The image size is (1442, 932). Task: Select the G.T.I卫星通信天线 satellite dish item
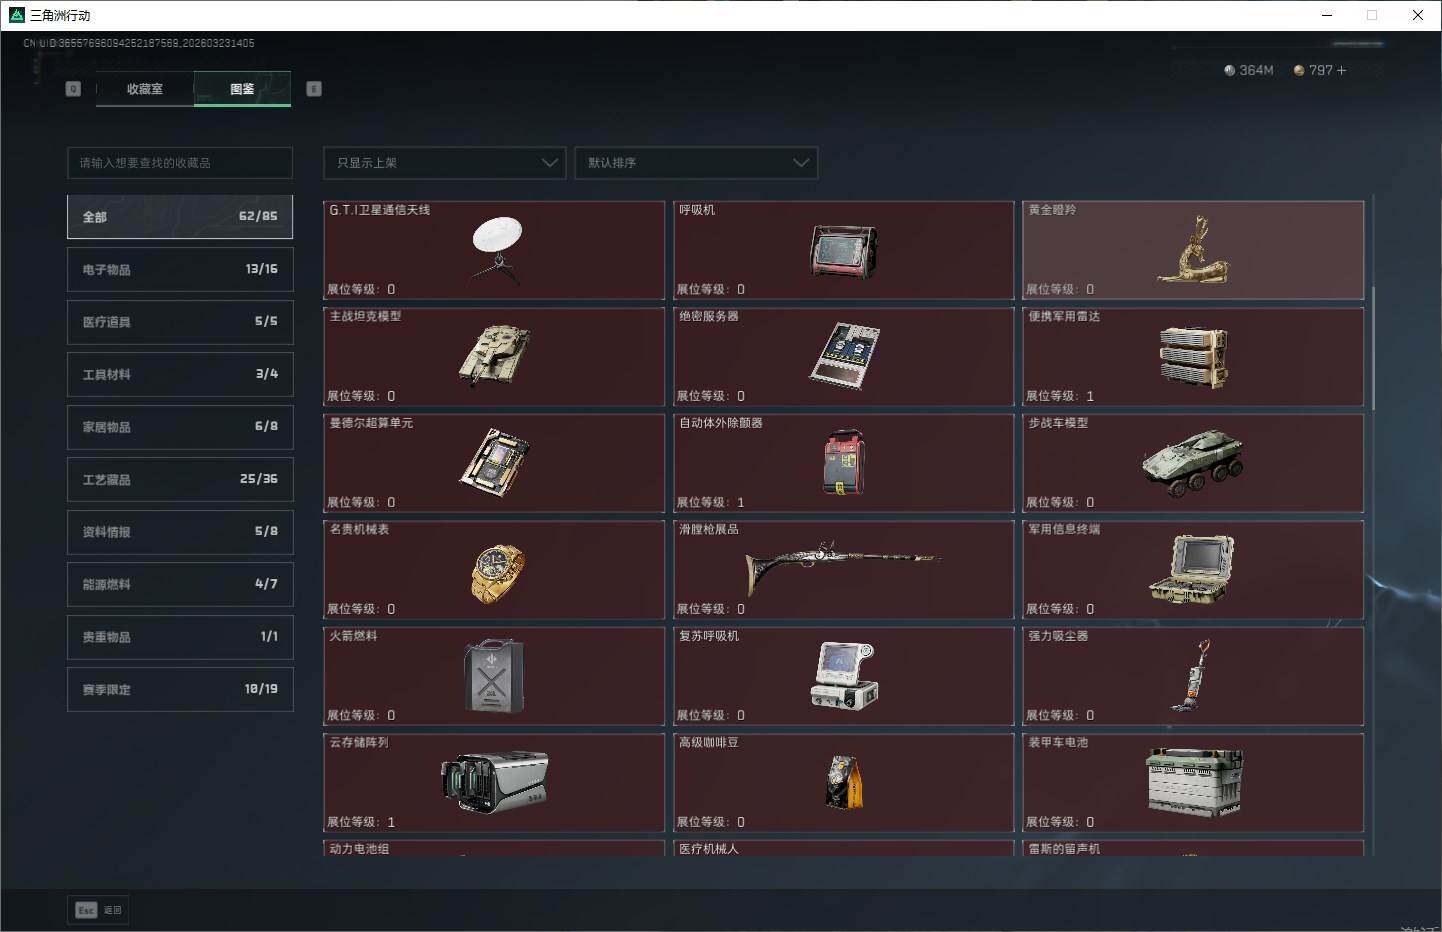[x=495, y=250]
